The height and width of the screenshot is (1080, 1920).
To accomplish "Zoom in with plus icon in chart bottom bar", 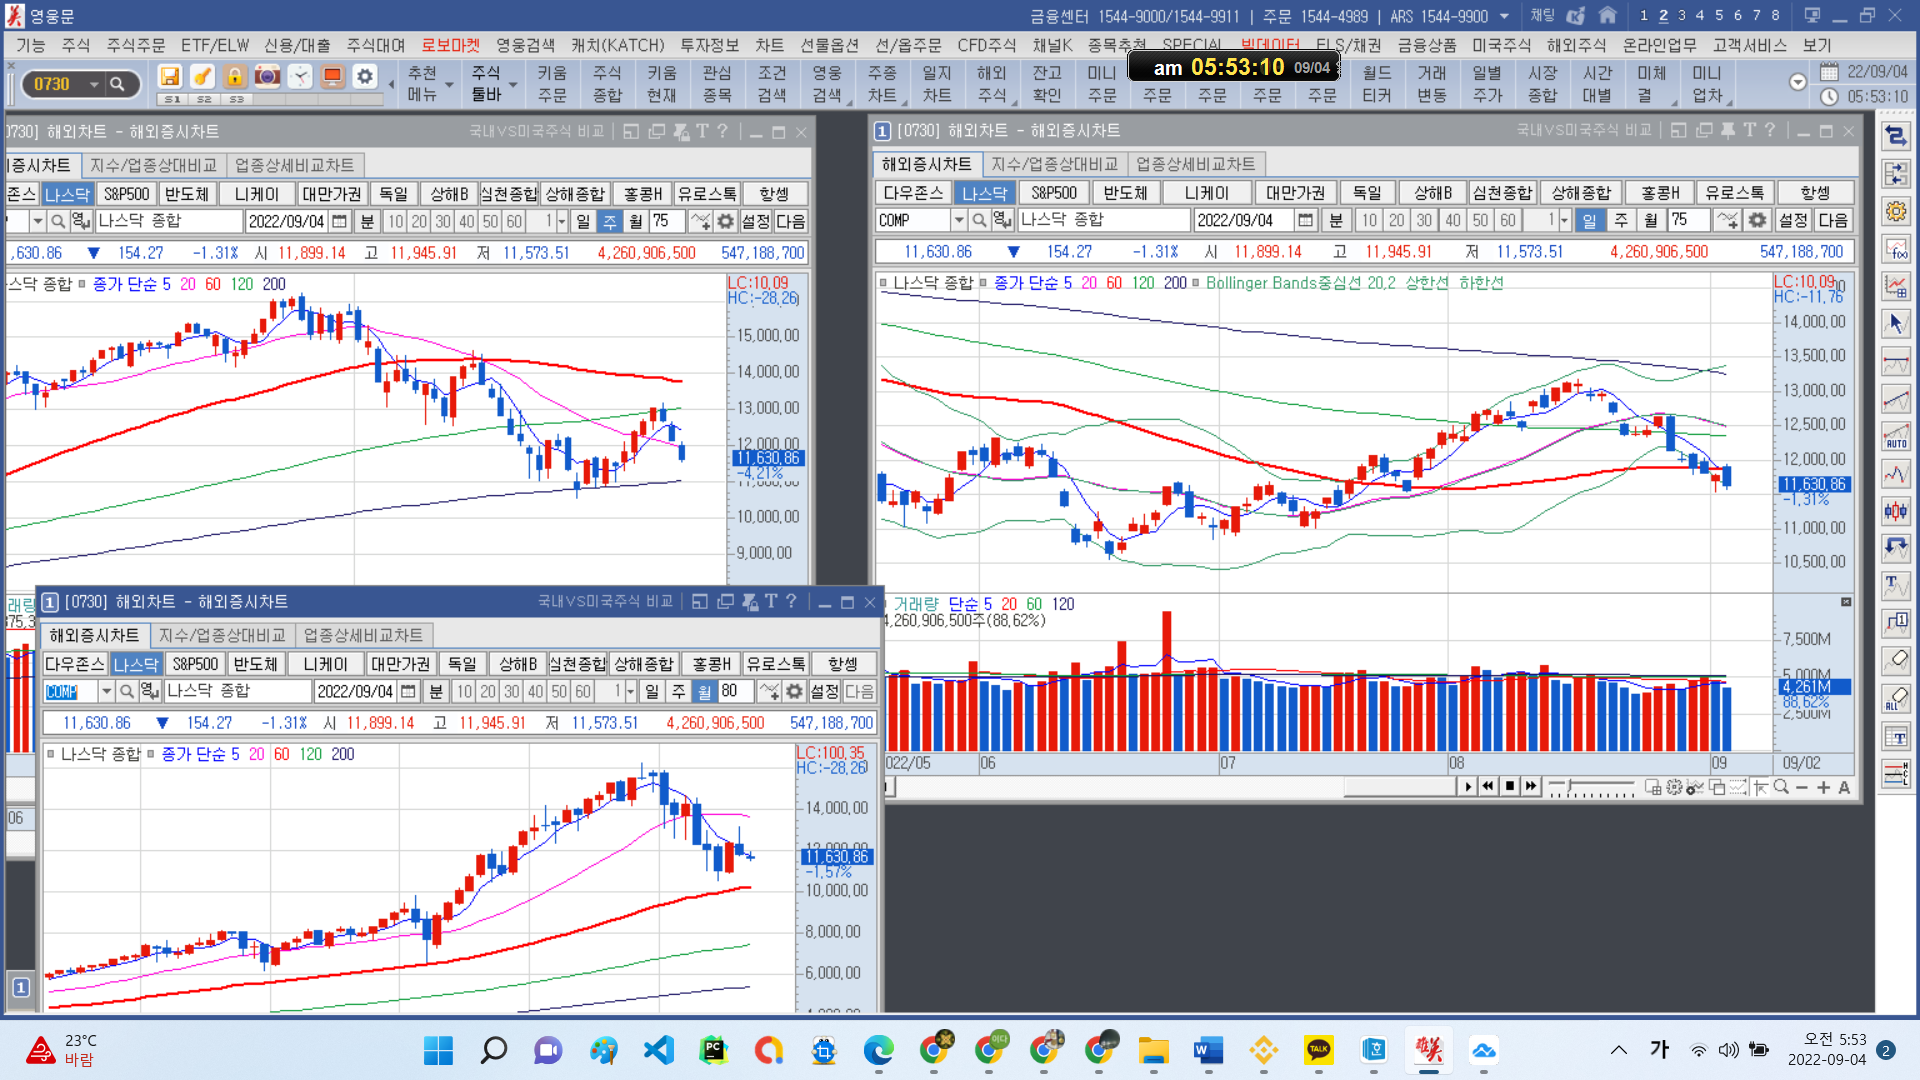I will click(x=1823, y=788).
